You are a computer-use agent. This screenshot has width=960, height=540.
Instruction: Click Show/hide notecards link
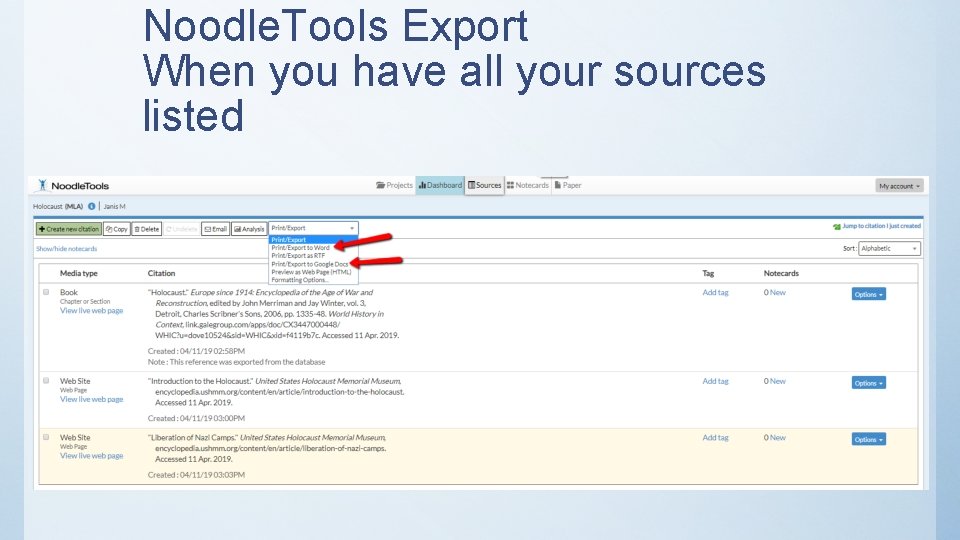click(x=66, y=249)
